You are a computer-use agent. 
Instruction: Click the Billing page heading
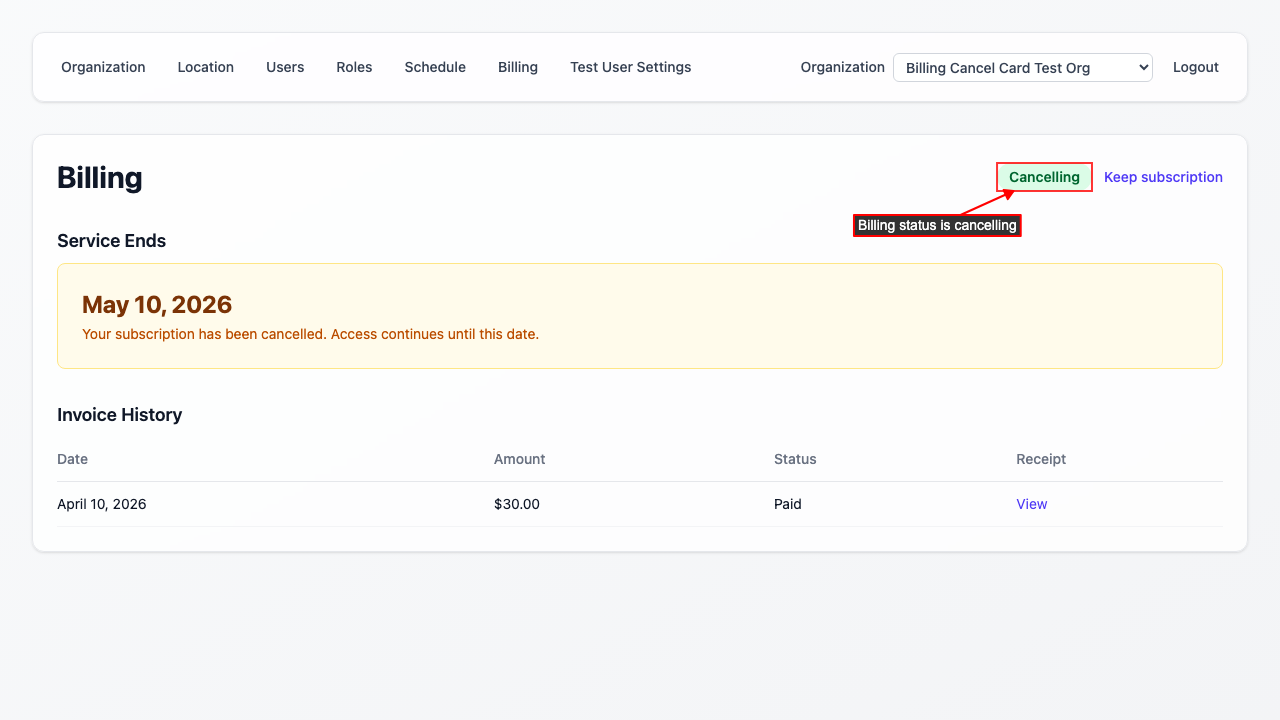click(100, 177)
